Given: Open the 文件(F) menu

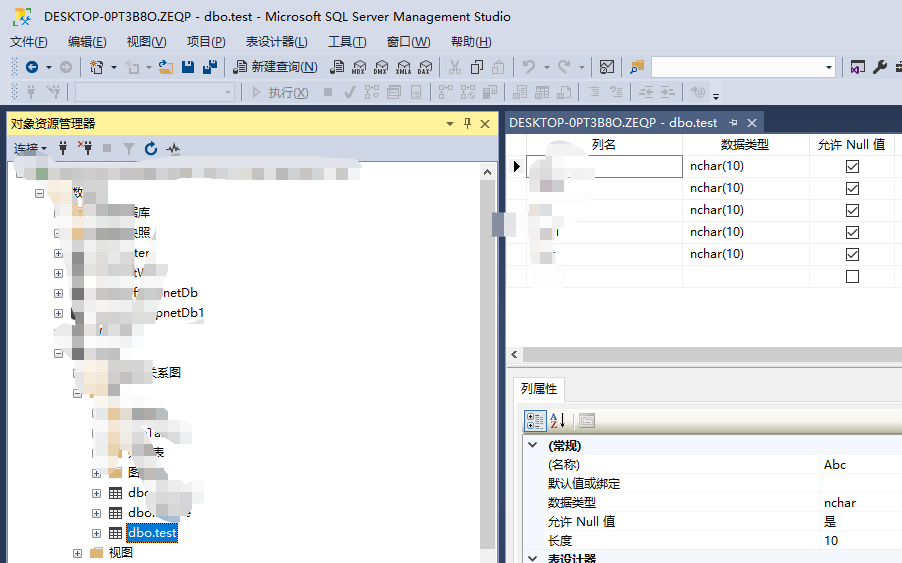Looking at the screenshot, I should [x=29, y=41].
